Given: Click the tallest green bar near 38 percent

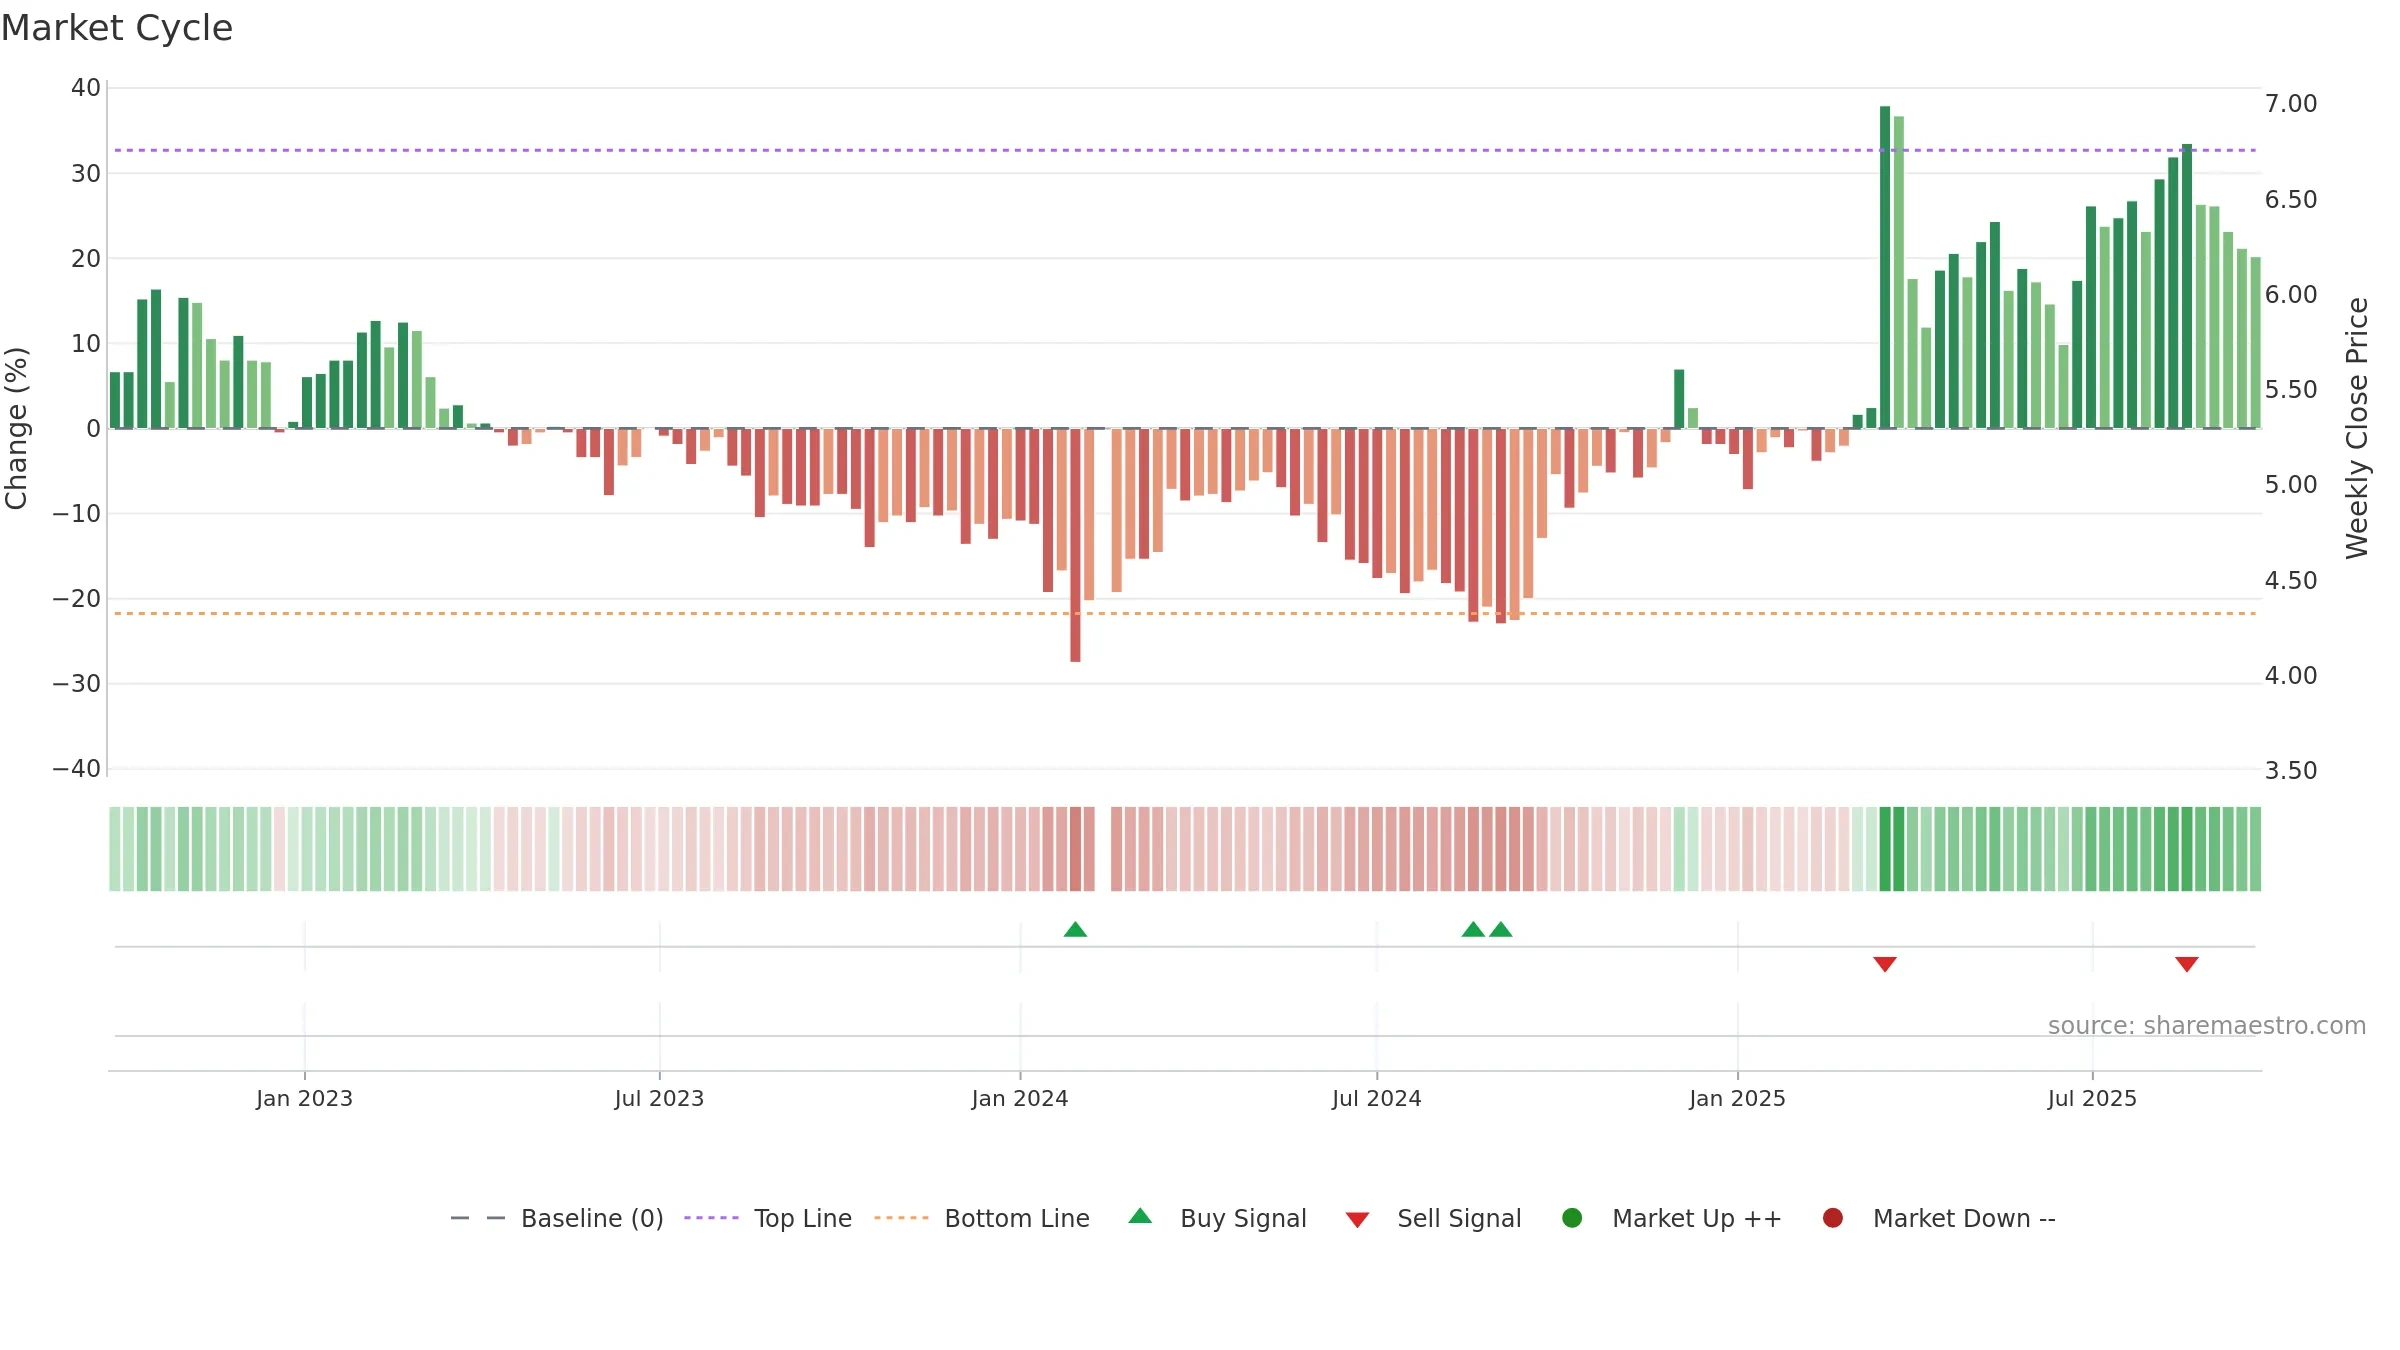Looking at the screenshot, I should pos(1885,267).
